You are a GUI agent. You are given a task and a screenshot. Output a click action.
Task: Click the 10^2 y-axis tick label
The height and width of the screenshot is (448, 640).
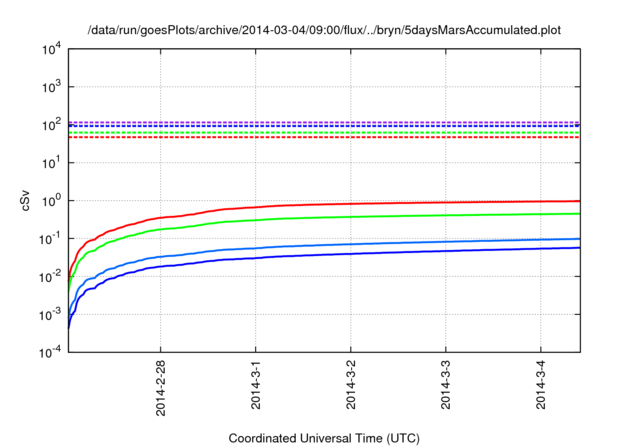(x=51, y=124)
